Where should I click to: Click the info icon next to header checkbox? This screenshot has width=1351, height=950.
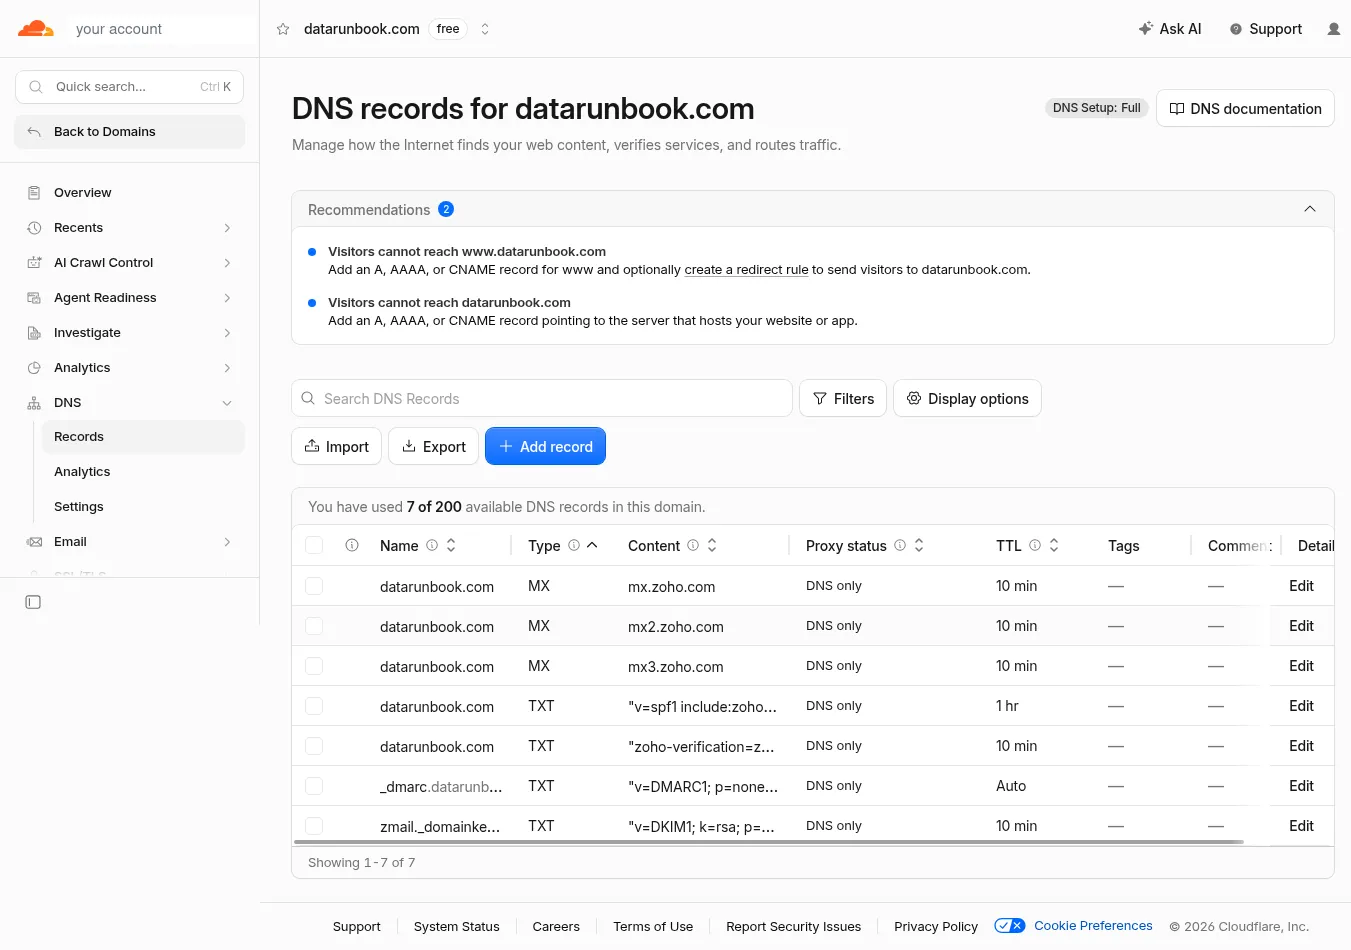(352, 545)
